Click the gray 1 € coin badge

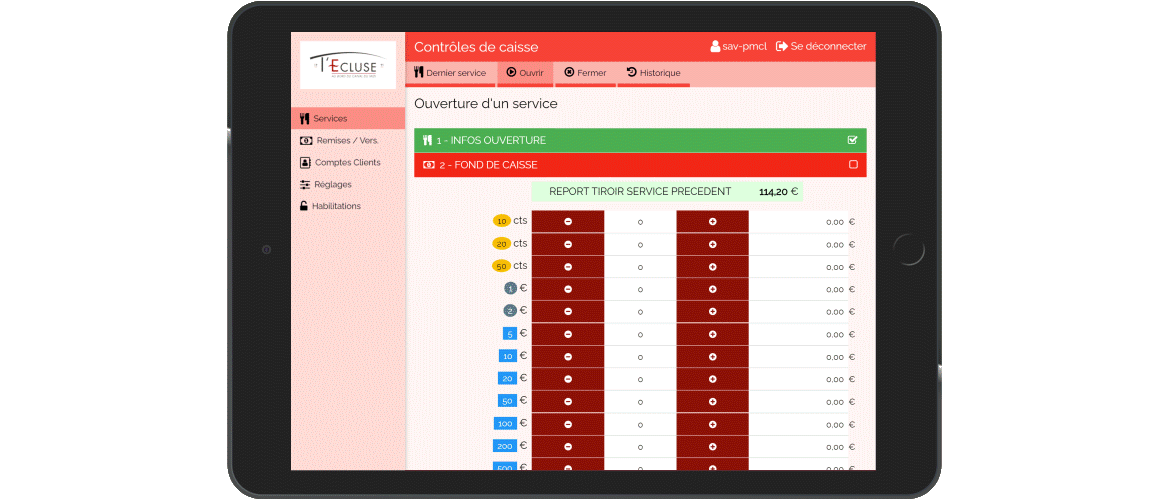pos(510,288)
